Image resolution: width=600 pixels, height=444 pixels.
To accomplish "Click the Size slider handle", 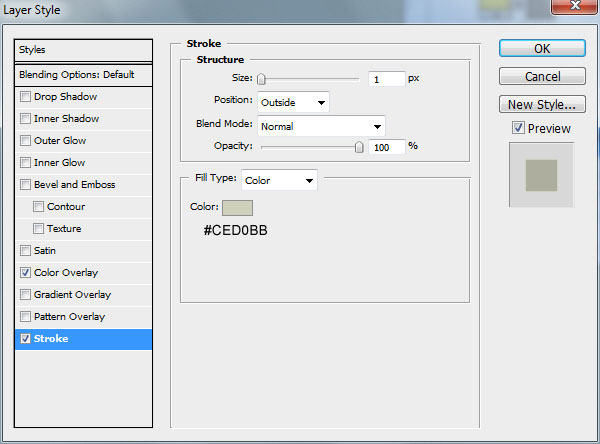I will [x=261, y=79].
